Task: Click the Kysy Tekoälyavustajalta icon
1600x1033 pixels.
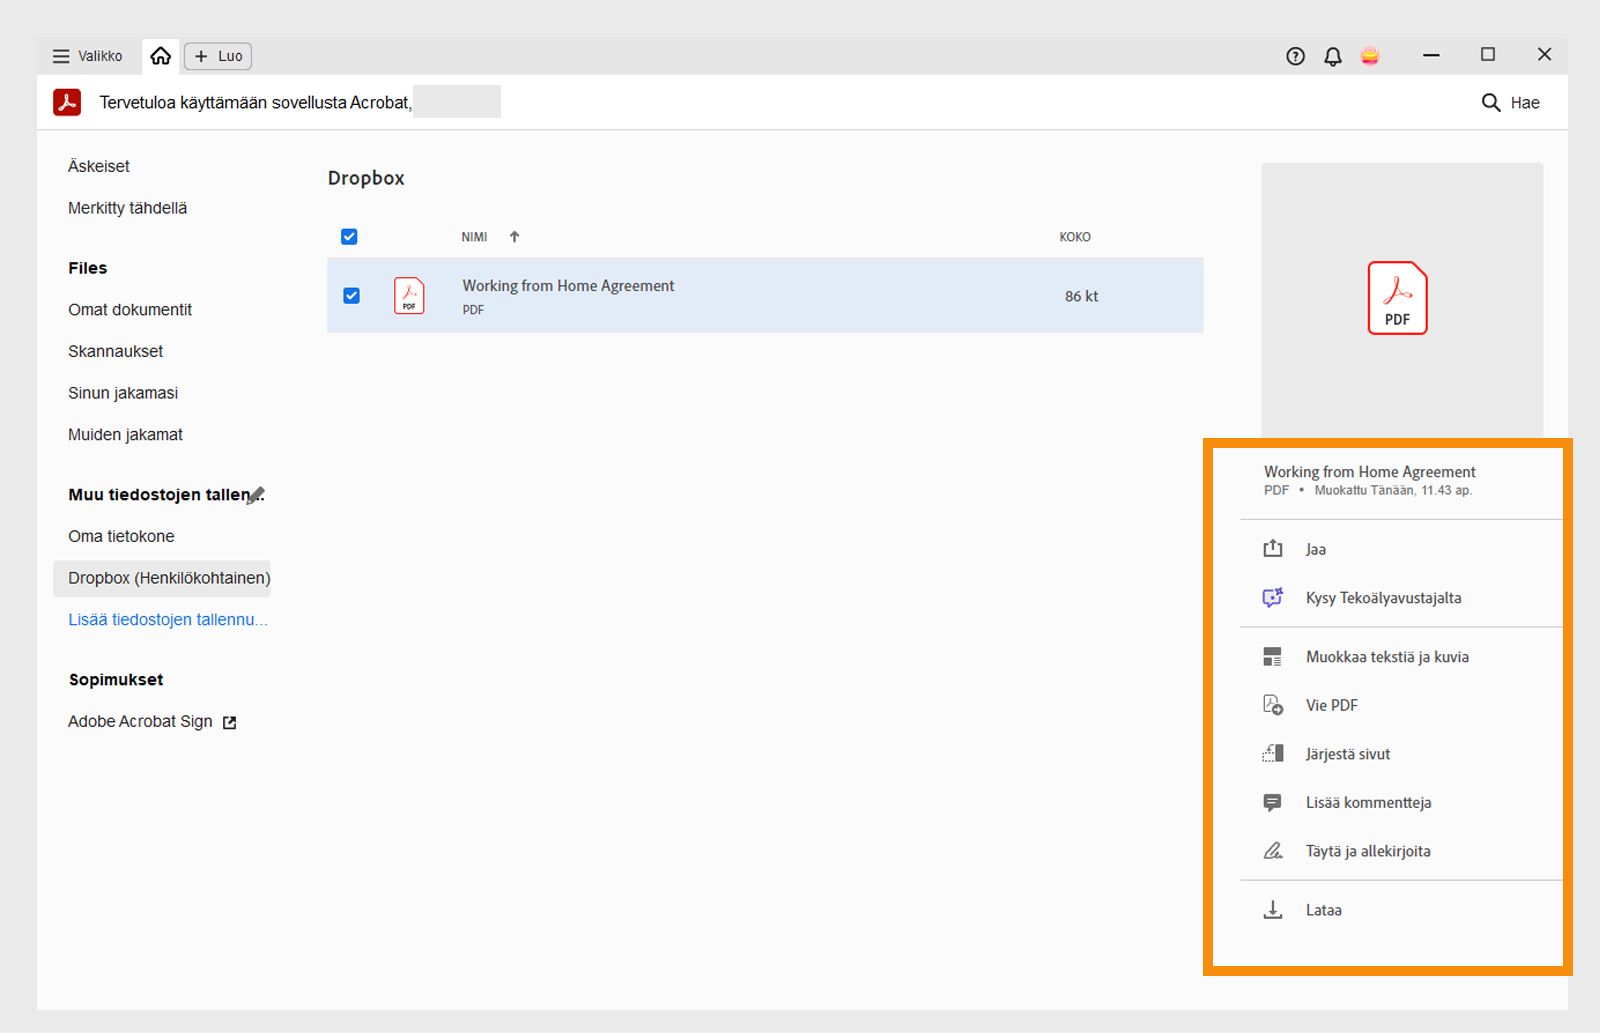Action: tap(1272, 598)
